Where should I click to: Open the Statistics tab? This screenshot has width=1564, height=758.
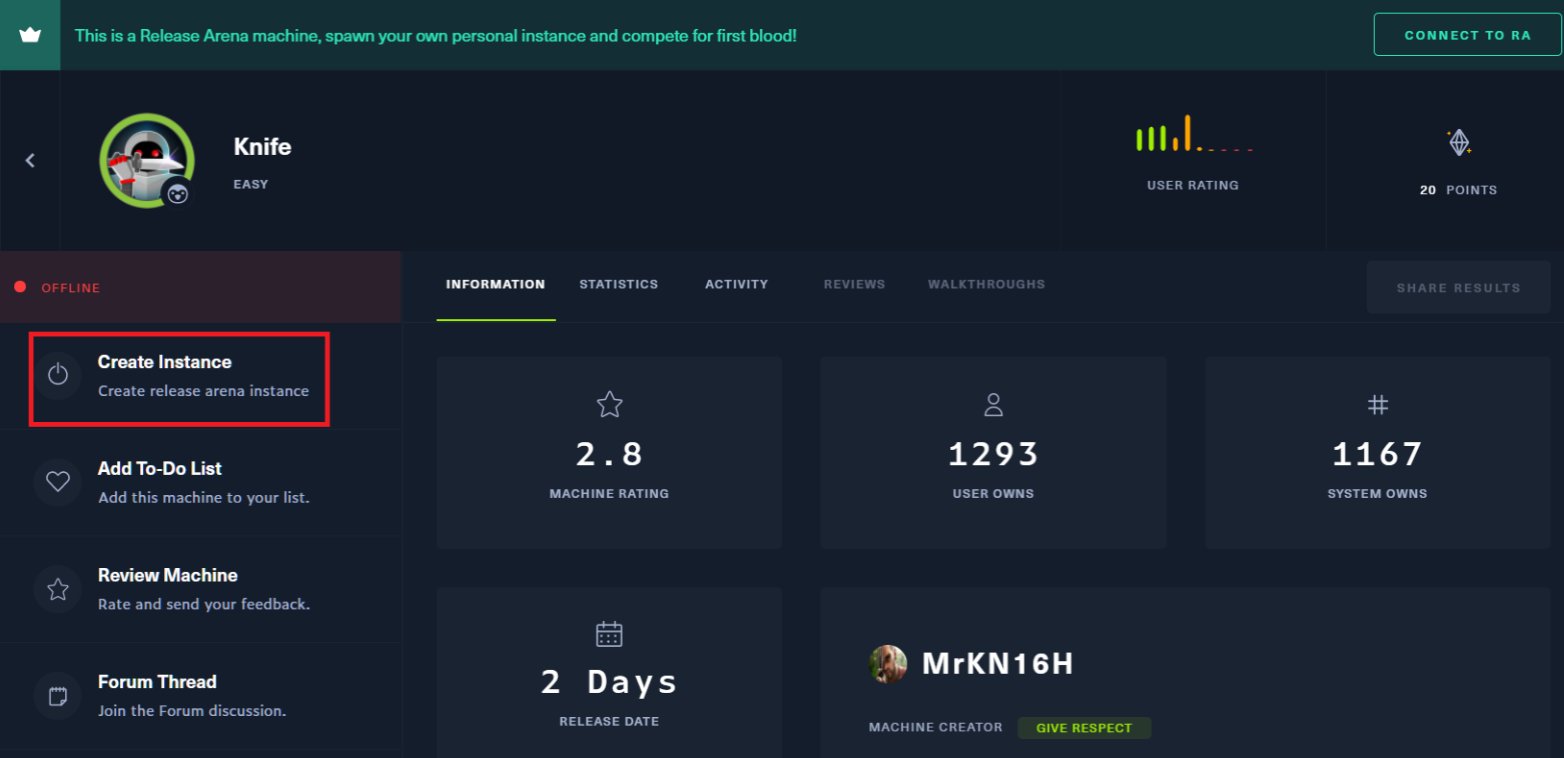pyautogui.click(x=618, y=284)
